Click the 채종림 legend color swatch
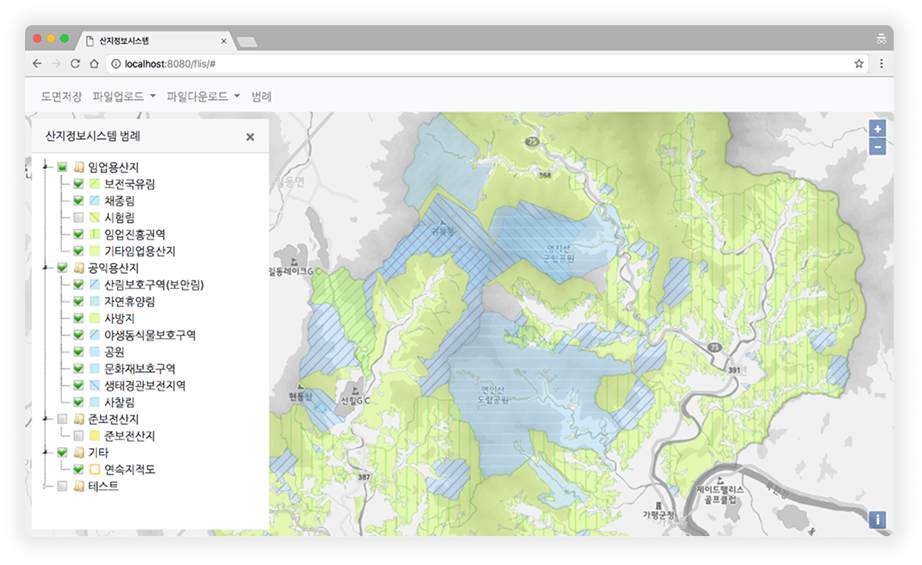Image resolution: width=922 pixels, height=565 pixels. coord(94,202)
